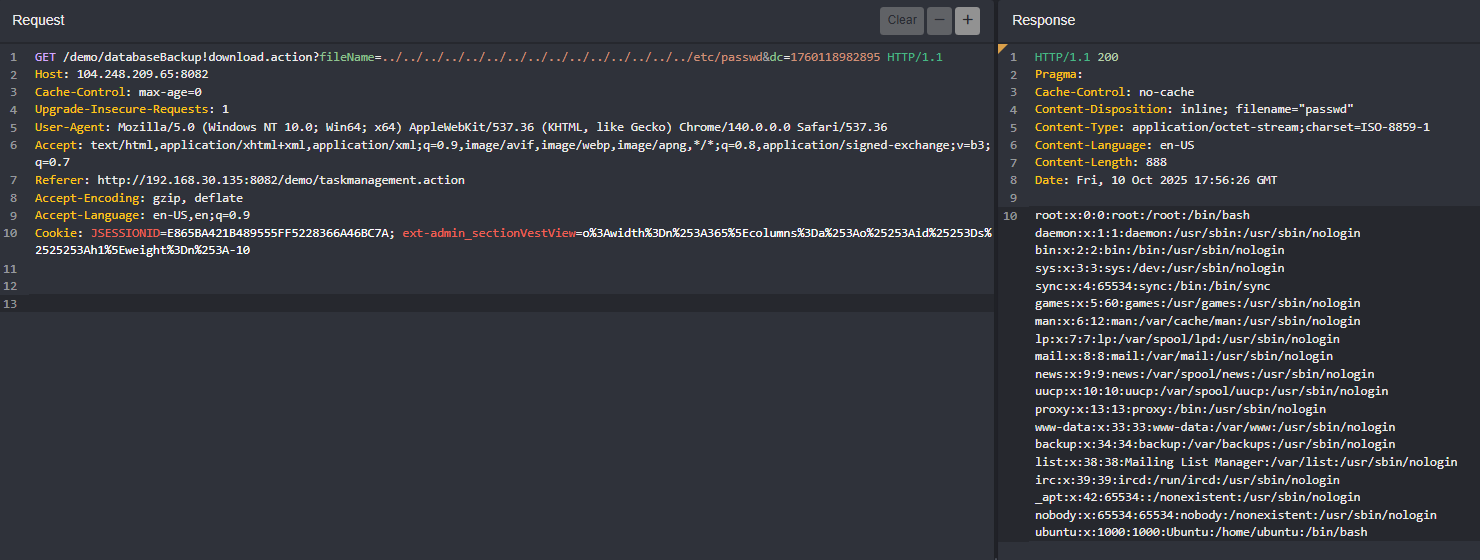The image size is (1480, 560).
Task: Click the backup:x:34:34 passwd entry
Action: pyautogui.click(x=1214, y=444)
